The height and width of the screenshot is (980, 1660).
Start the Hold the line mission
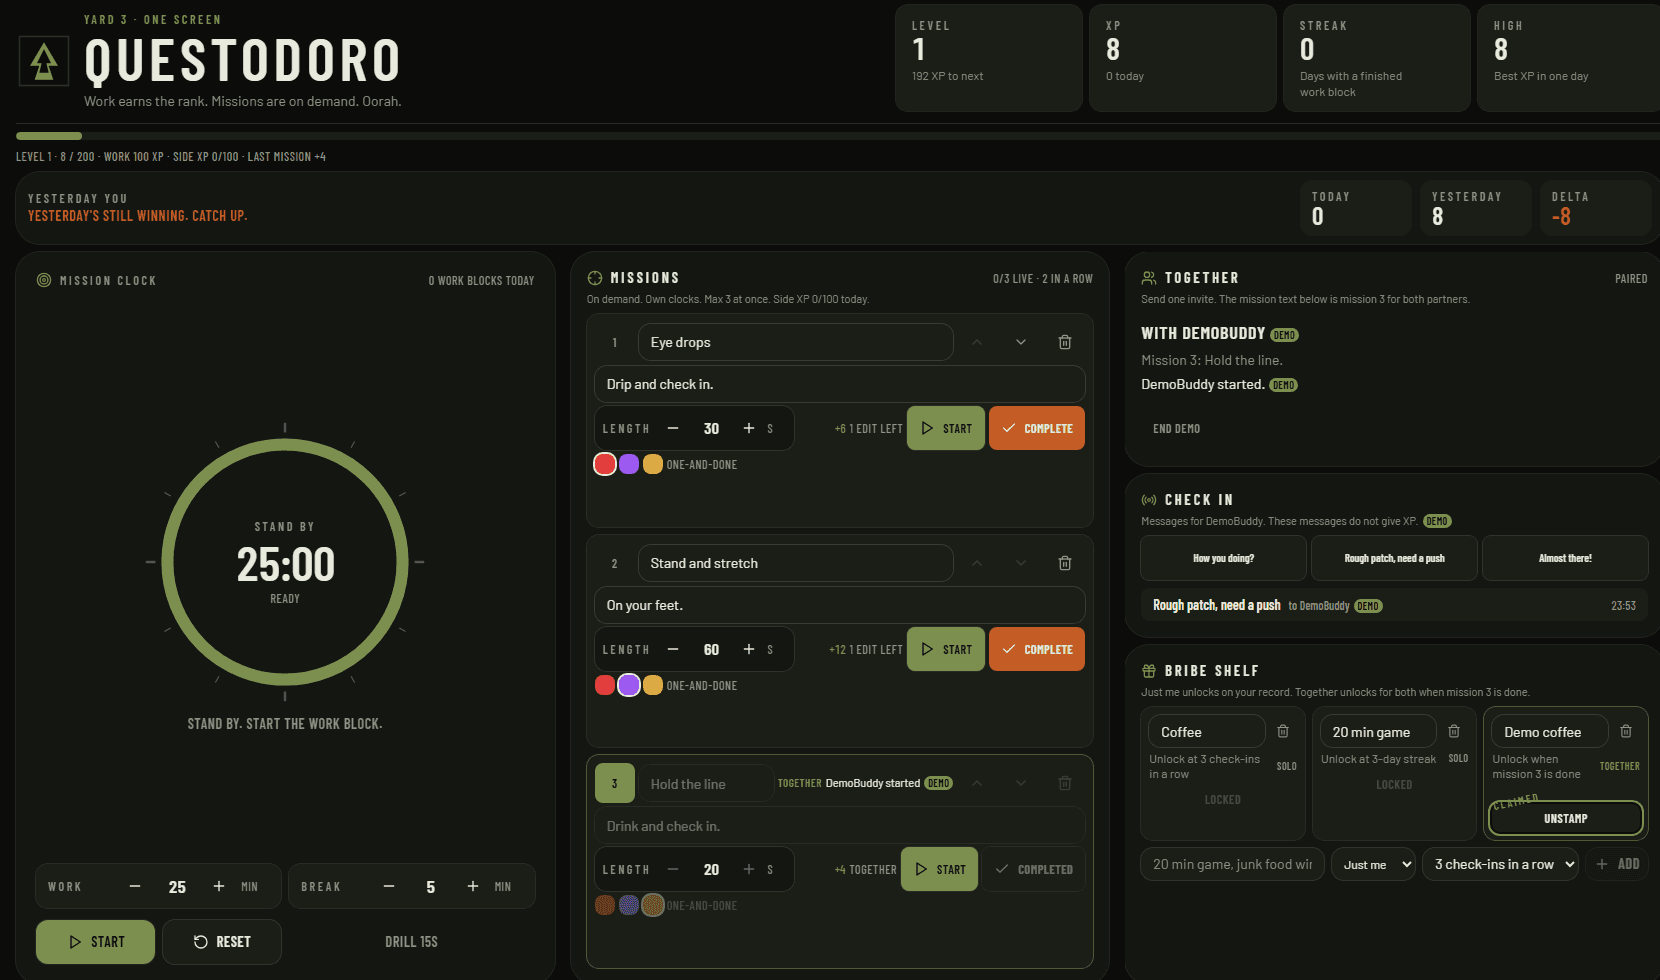pyautogui.click(x=940, y=869)
